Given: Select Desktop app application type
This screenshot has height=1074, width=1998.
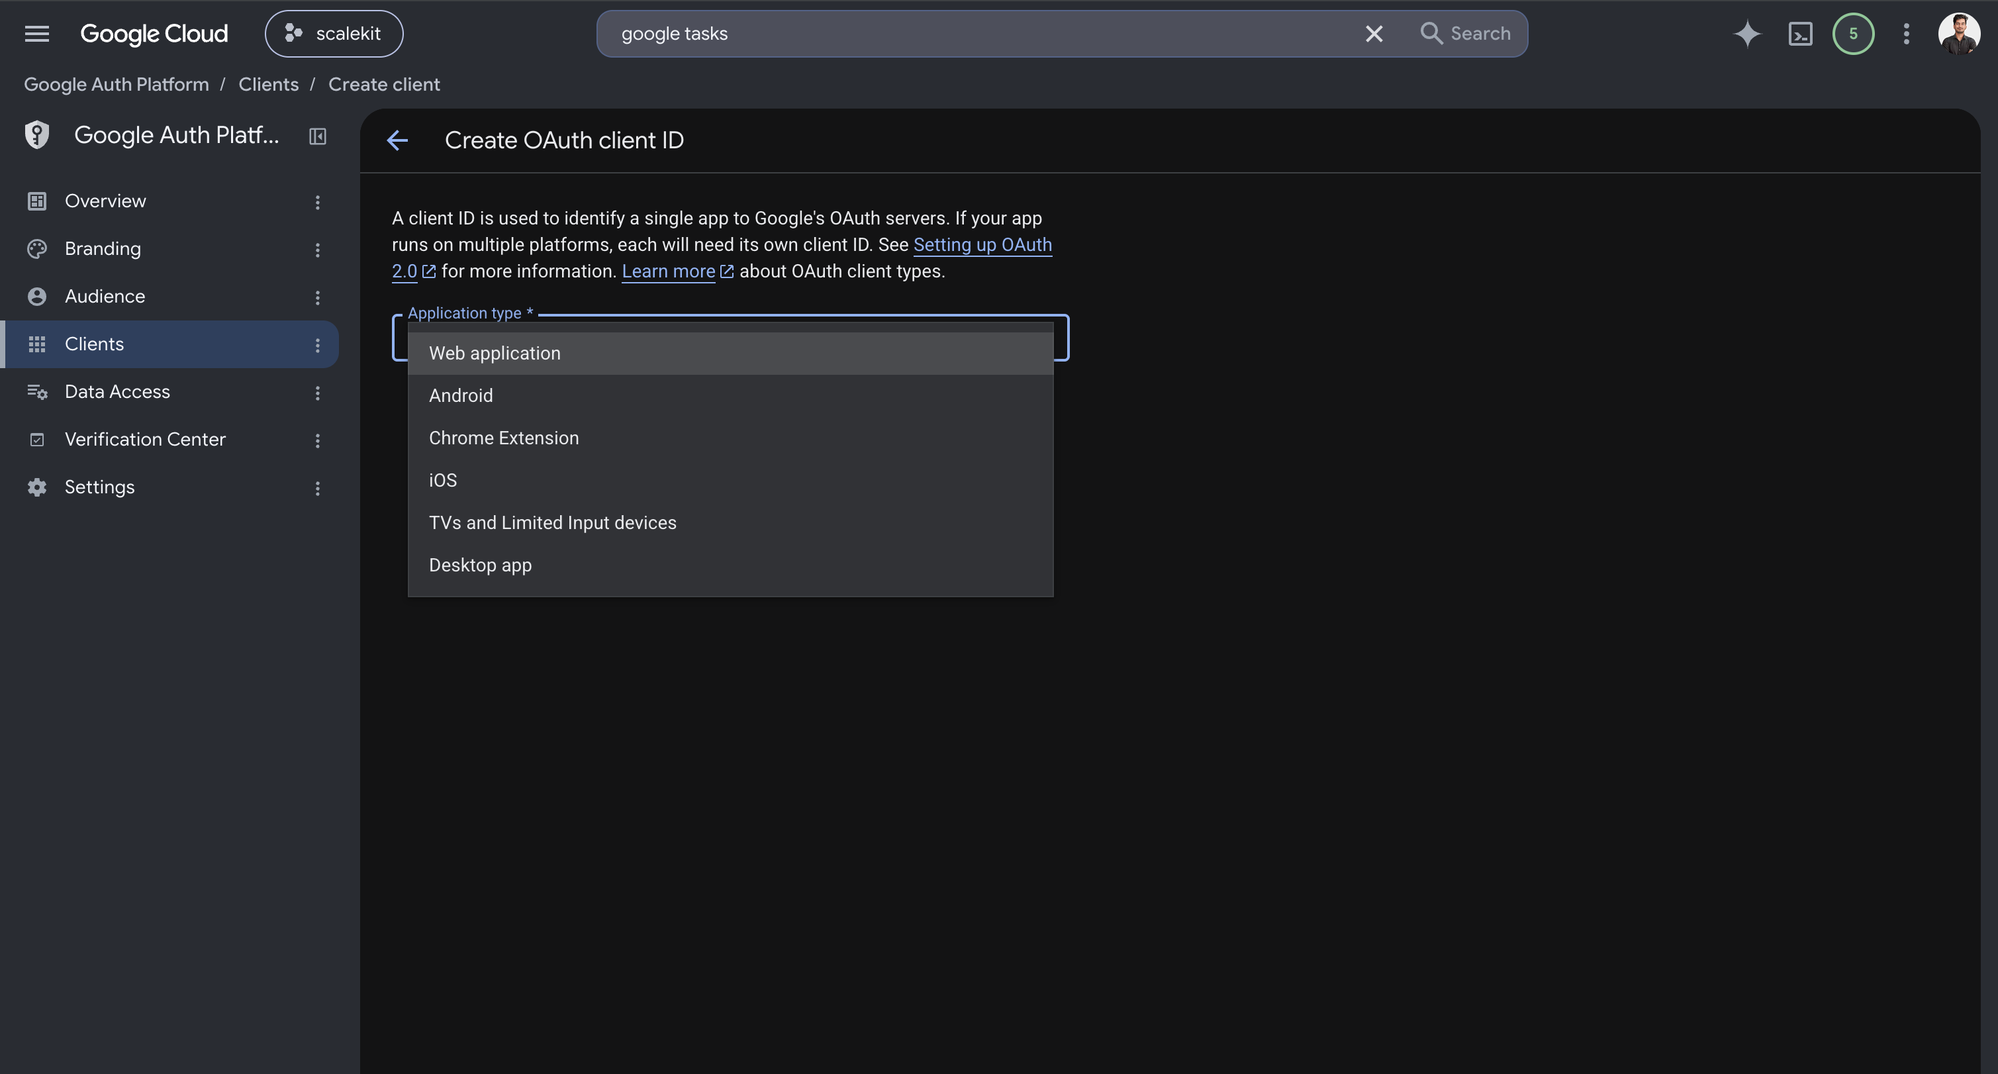Looking at the screenshot, I should 731,565.
